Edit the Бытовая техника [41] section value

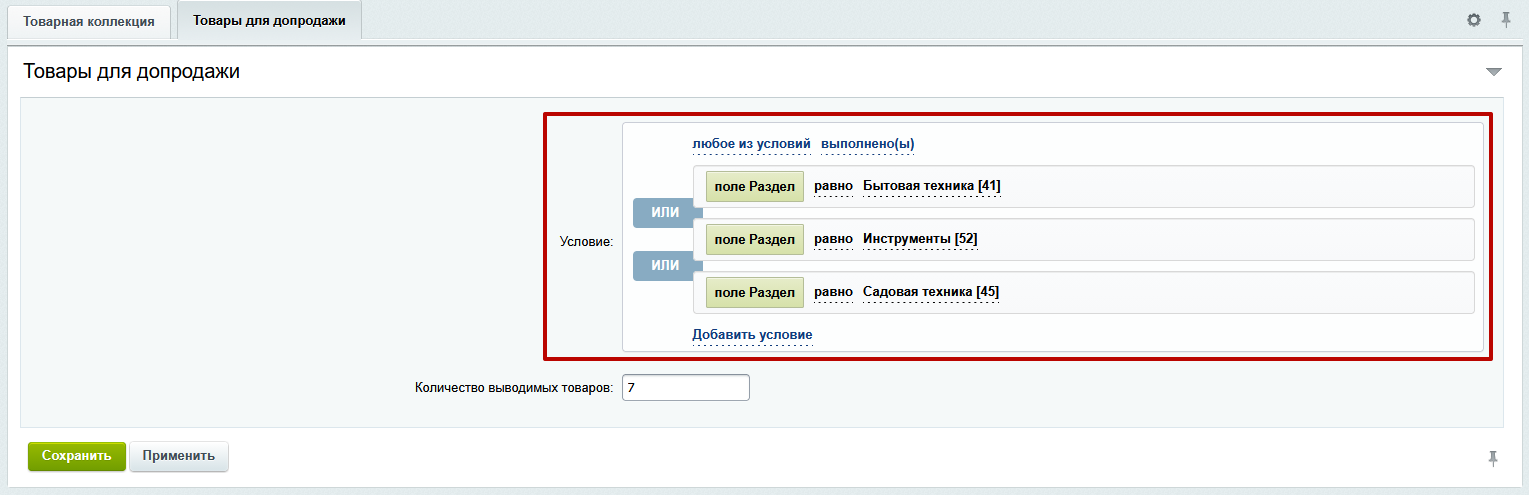[931, 186]
